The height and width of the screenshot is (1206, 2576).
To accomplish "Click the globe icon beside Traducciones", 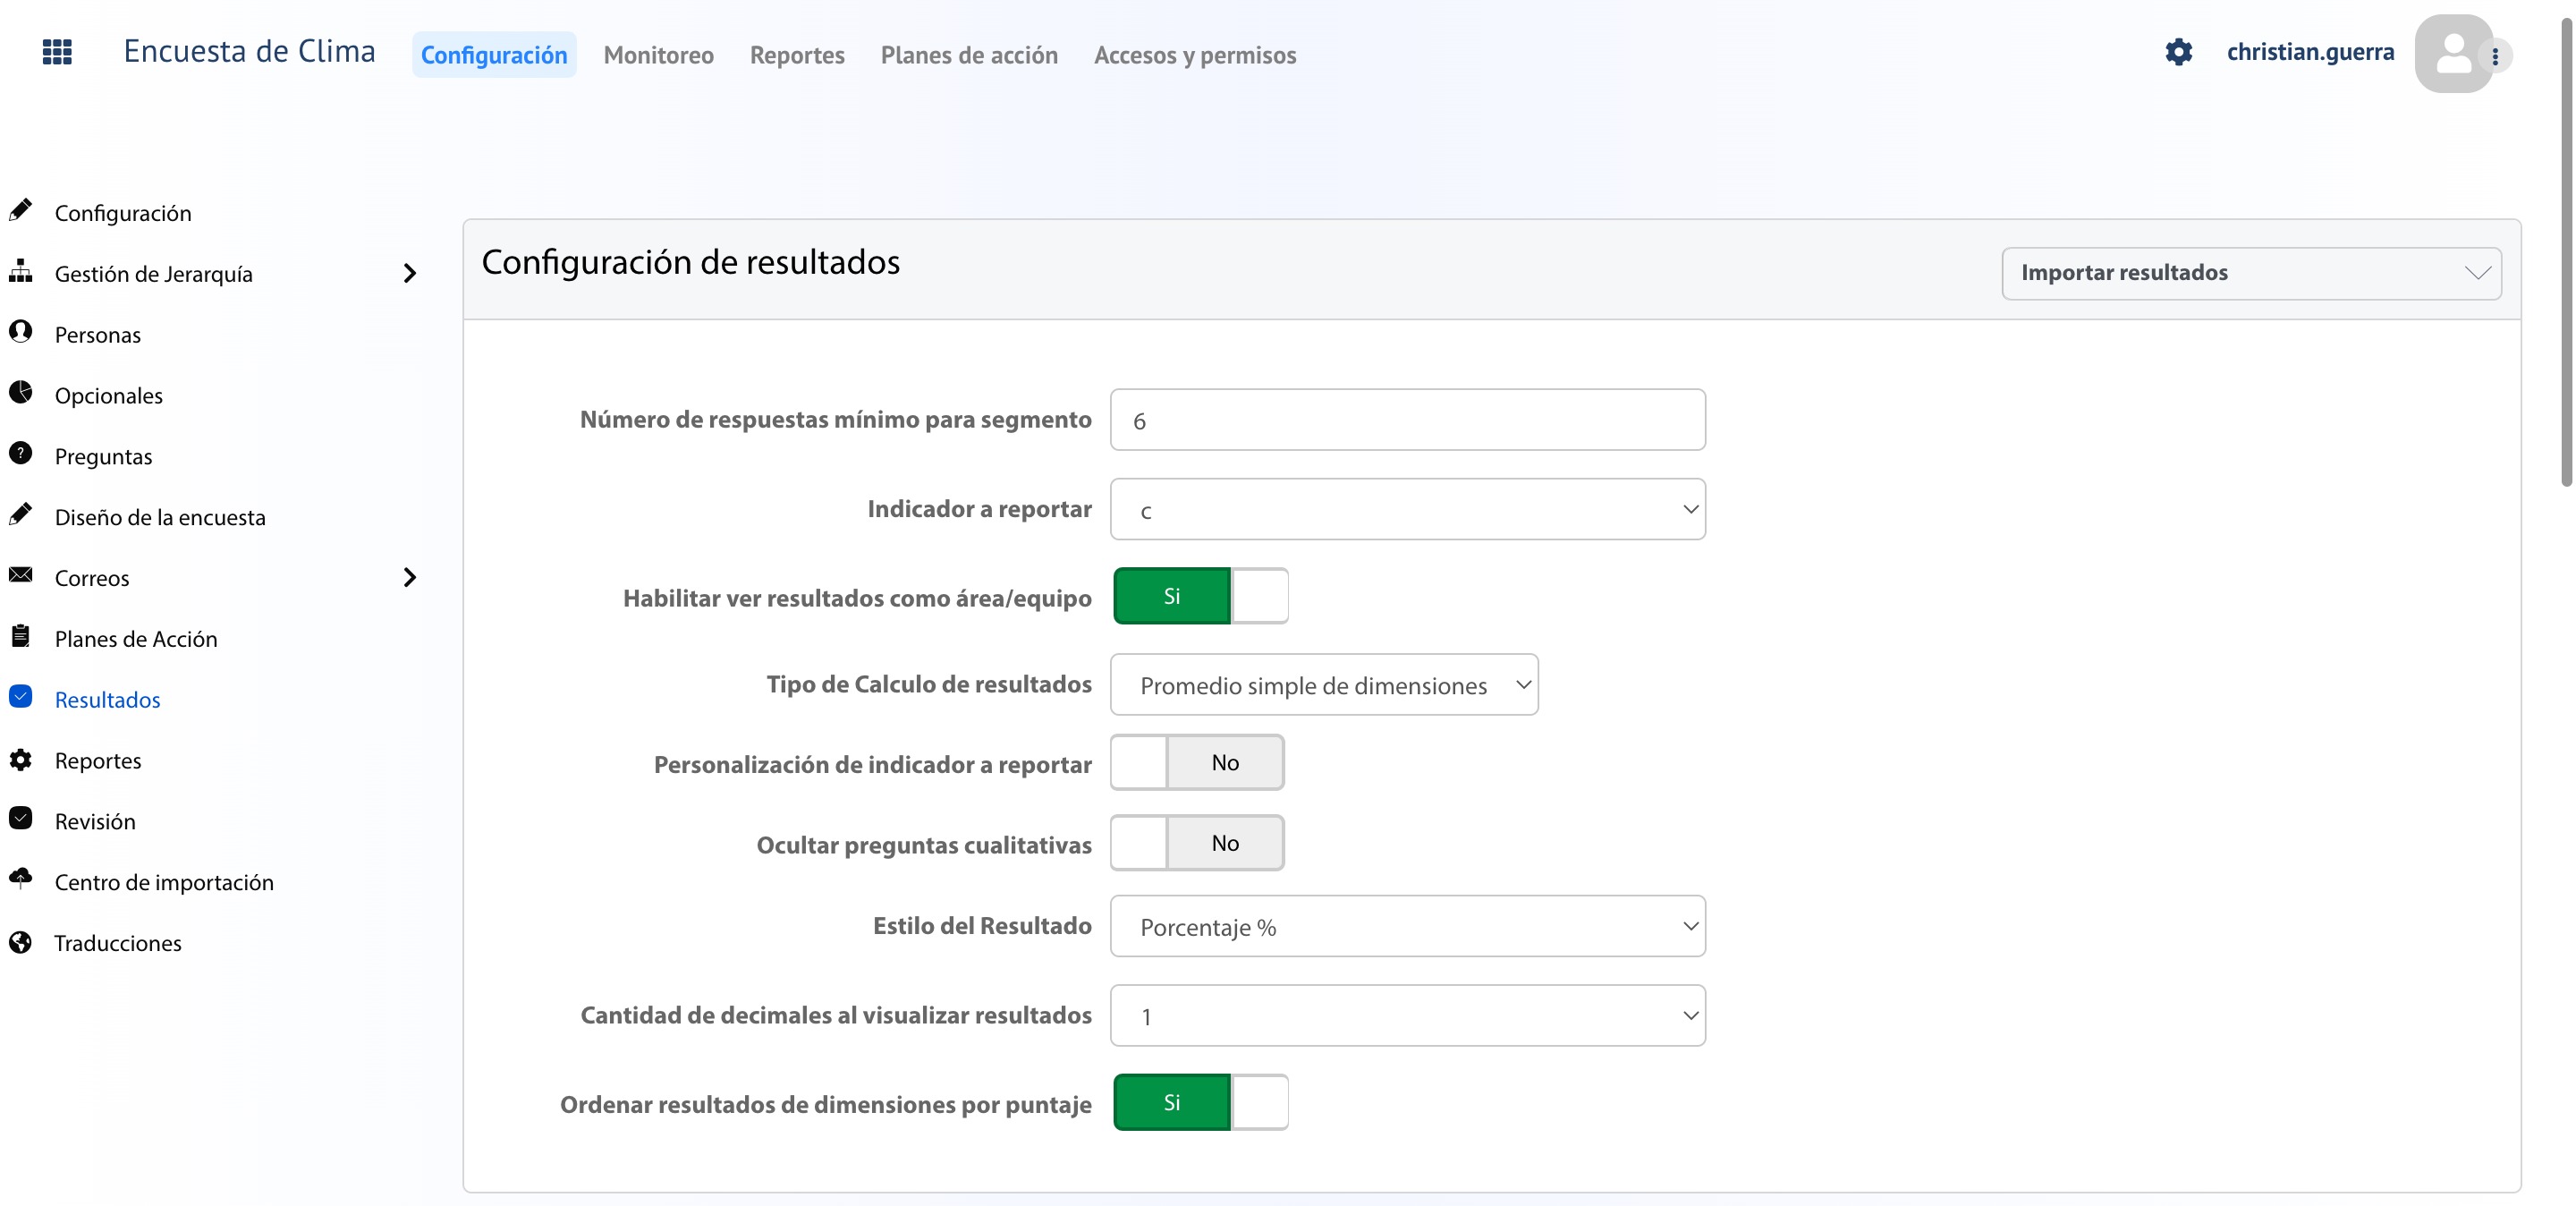I will click(20, 942).
